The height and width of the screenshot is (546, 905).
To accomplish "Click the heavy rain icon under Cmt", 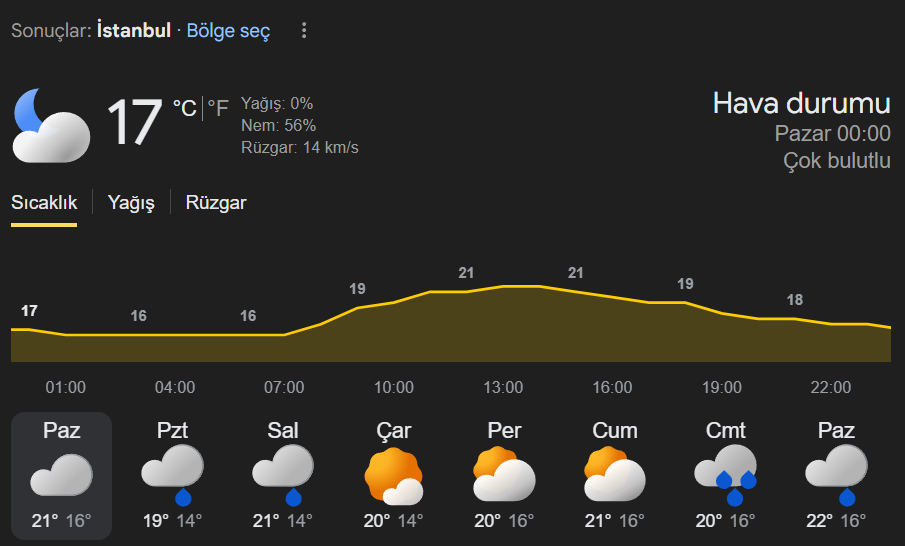I will pos(726,475).
